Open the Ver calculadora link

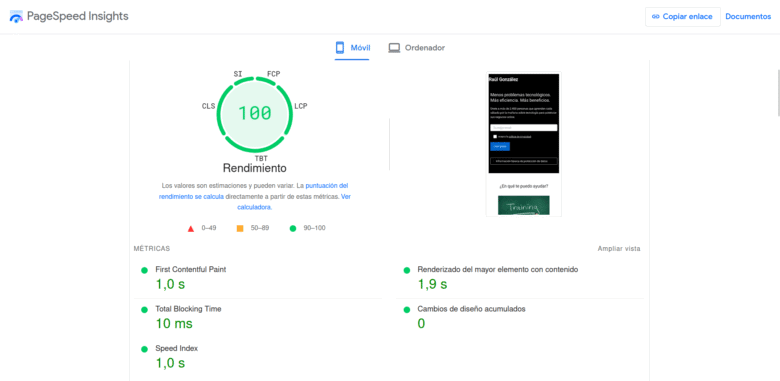(294, 202)
